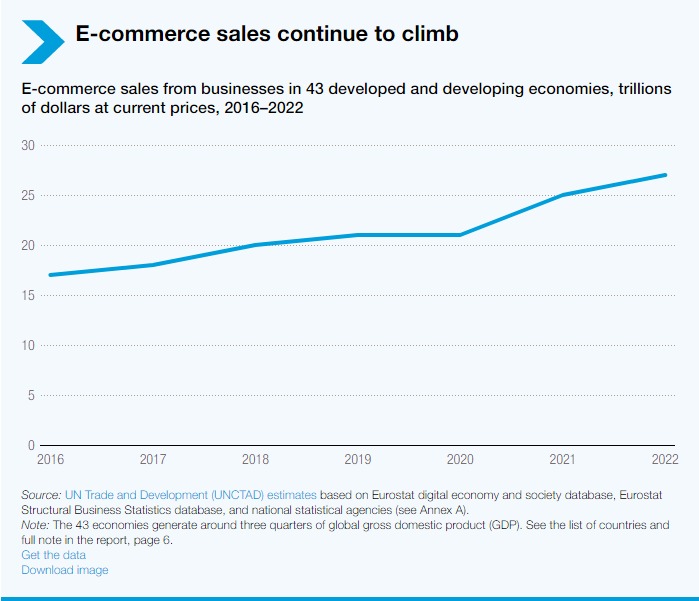Click the 2022 x-axis label

664,459
